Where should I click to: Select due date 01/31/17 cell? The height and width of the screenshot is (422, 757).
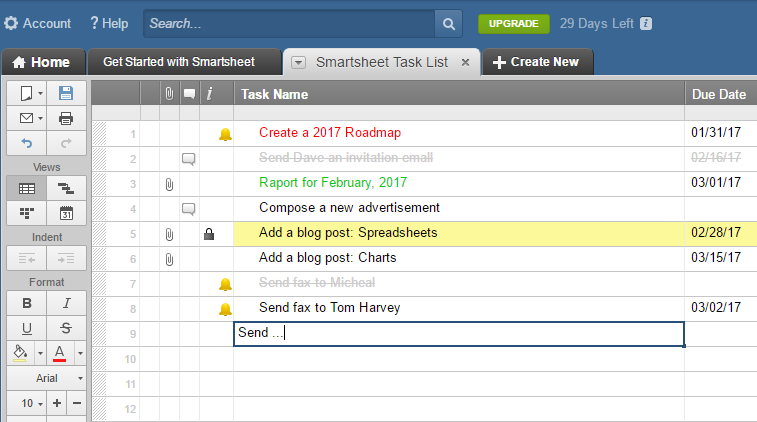click(721, 133)
